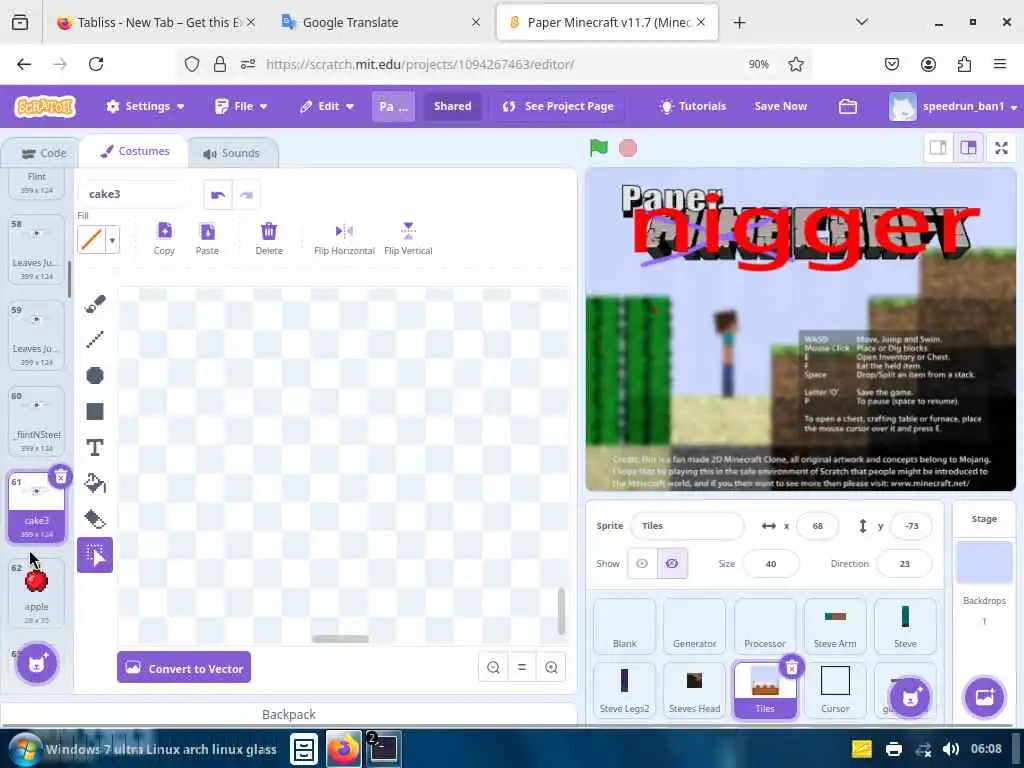Open the File menu
This screenshot has height=768, width=1024.
(x=241, y=106)
